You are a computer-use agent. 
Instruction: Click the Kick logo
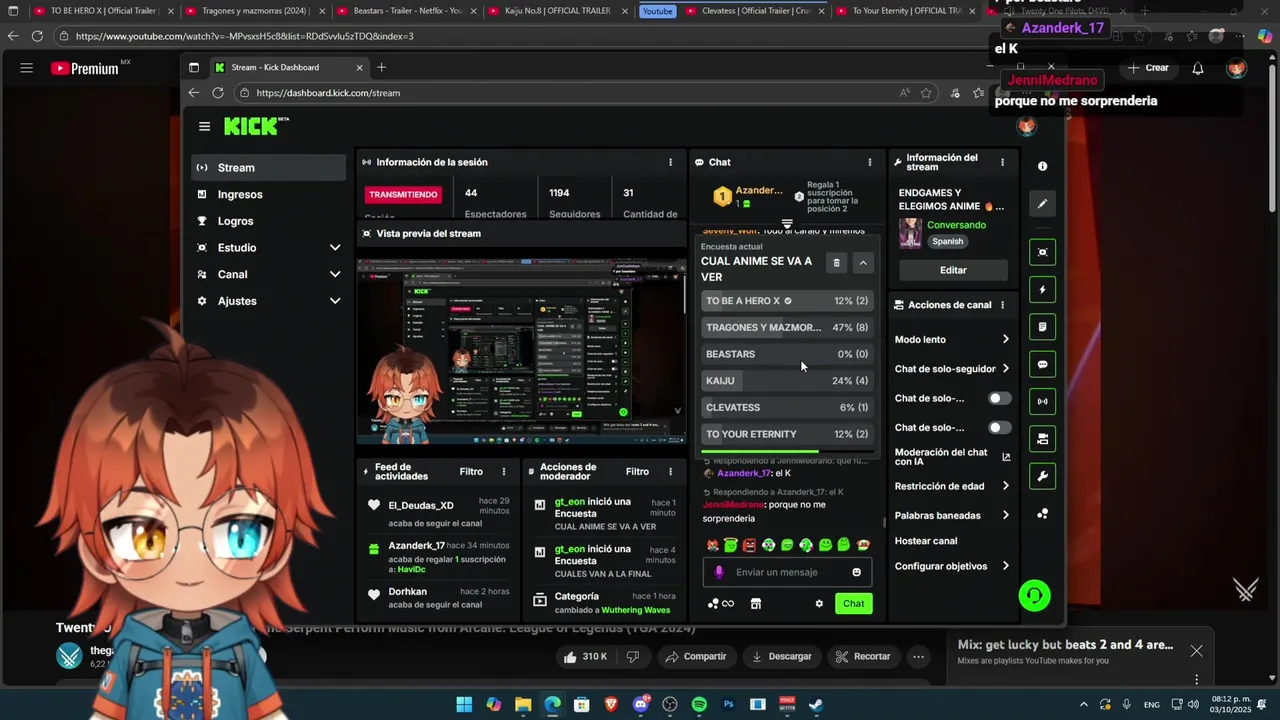255,126
